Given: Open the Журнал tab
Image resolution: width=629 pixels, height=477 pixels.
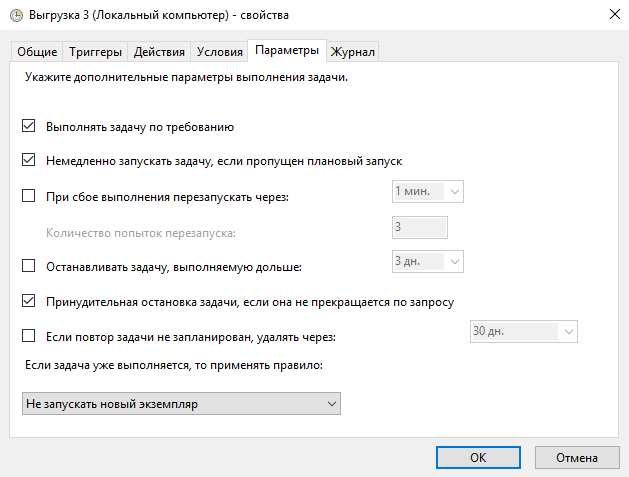Looking at the screenshot, I should tap(353, 52).
